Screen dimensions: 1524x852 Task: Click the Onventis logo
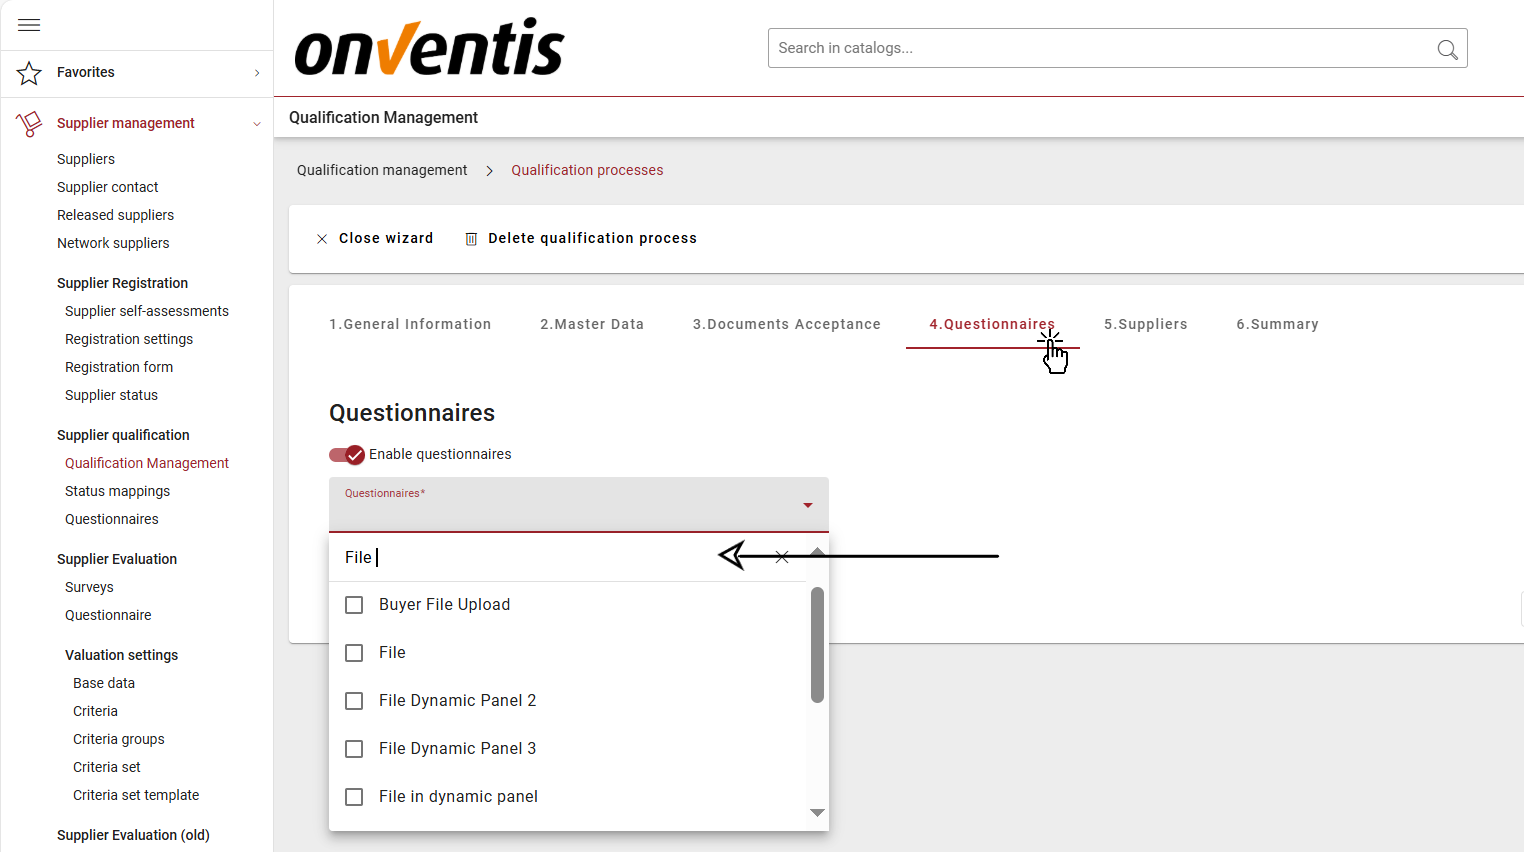(x=430, y=48)
